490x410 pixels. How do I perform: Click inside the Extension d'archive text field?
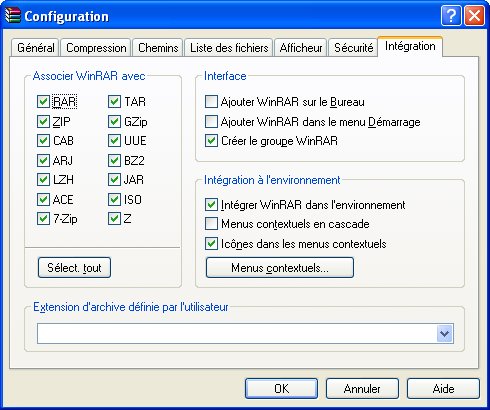coord(237,333)
